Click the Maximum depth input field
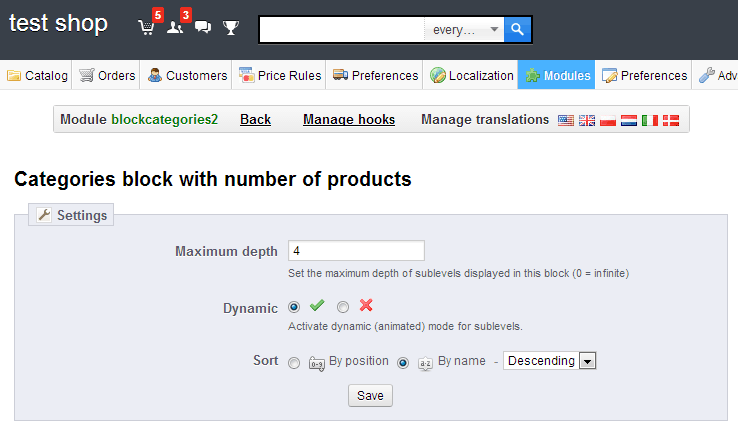This screenshot has width=738, height=432. click(356, 250)
